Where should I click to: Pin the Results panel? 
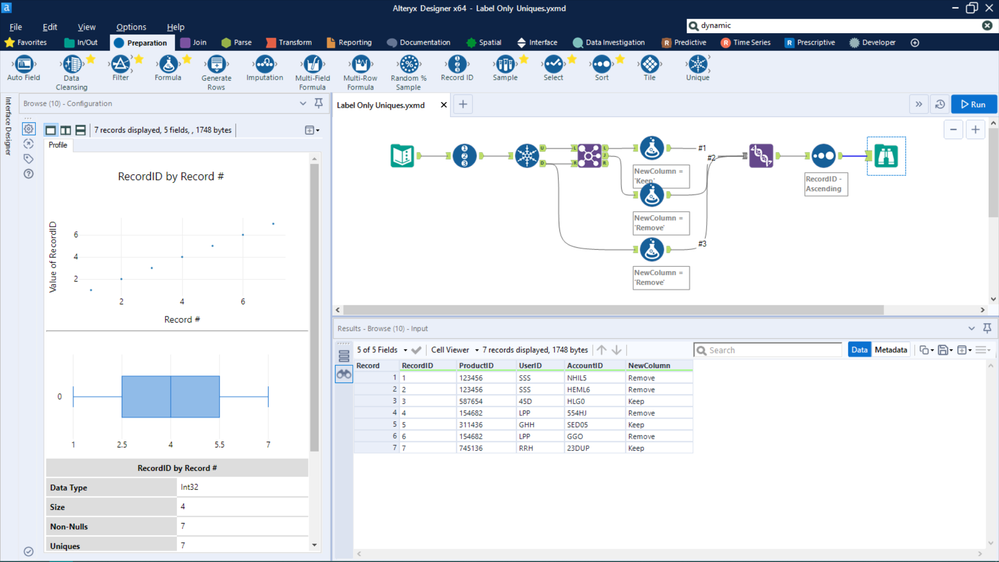coord(987,328)
